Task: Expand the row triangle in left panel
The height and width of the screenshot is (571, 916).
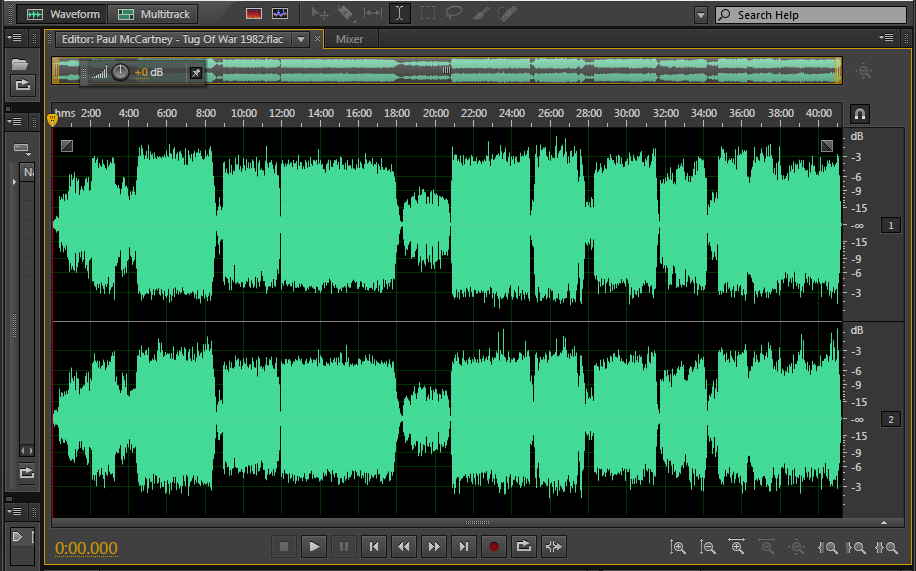Action: point(14,182)
